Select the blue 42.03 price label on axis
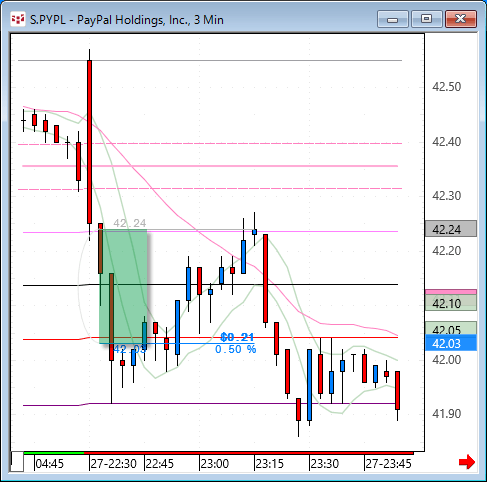This screenshot has height=482, width=487. click(451, 343)
